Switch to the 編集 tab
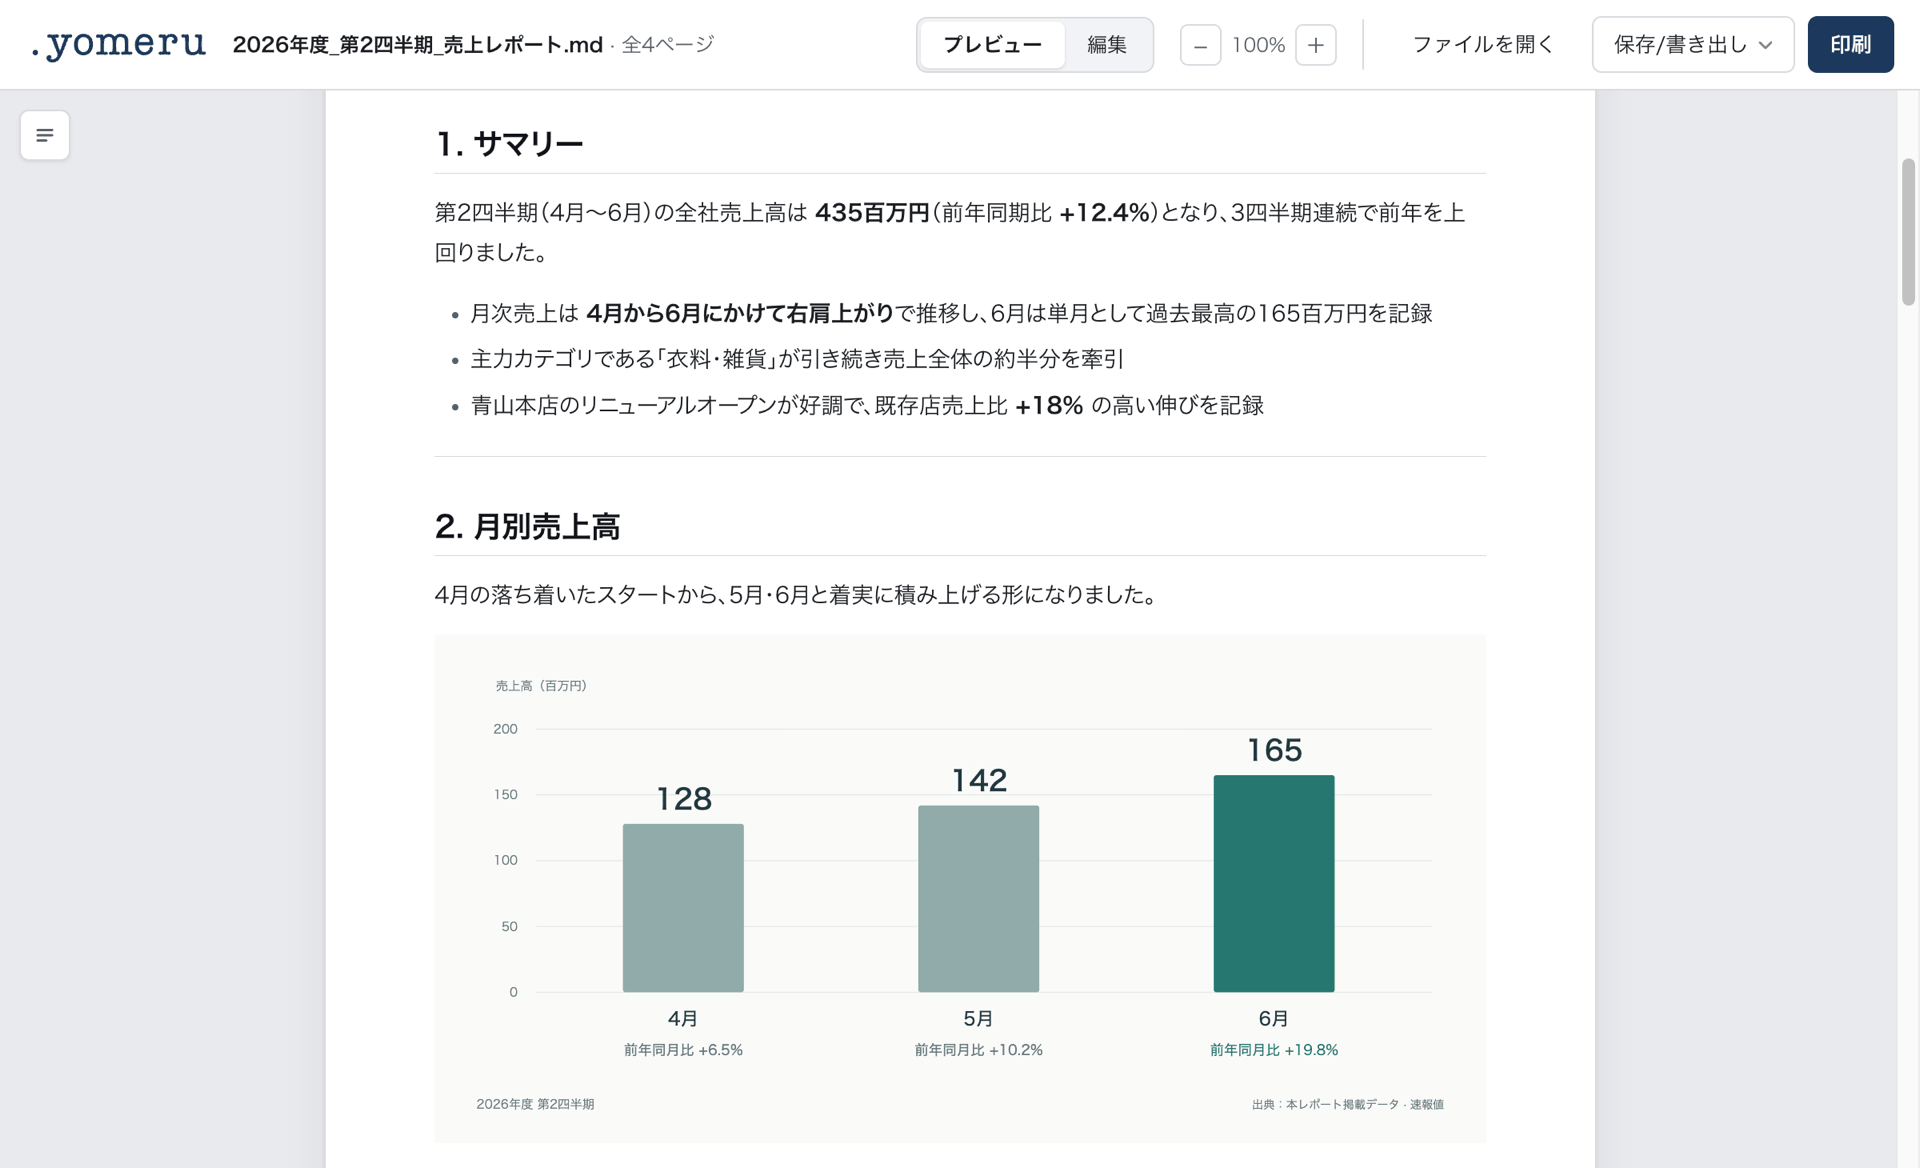 point(1107,45)
